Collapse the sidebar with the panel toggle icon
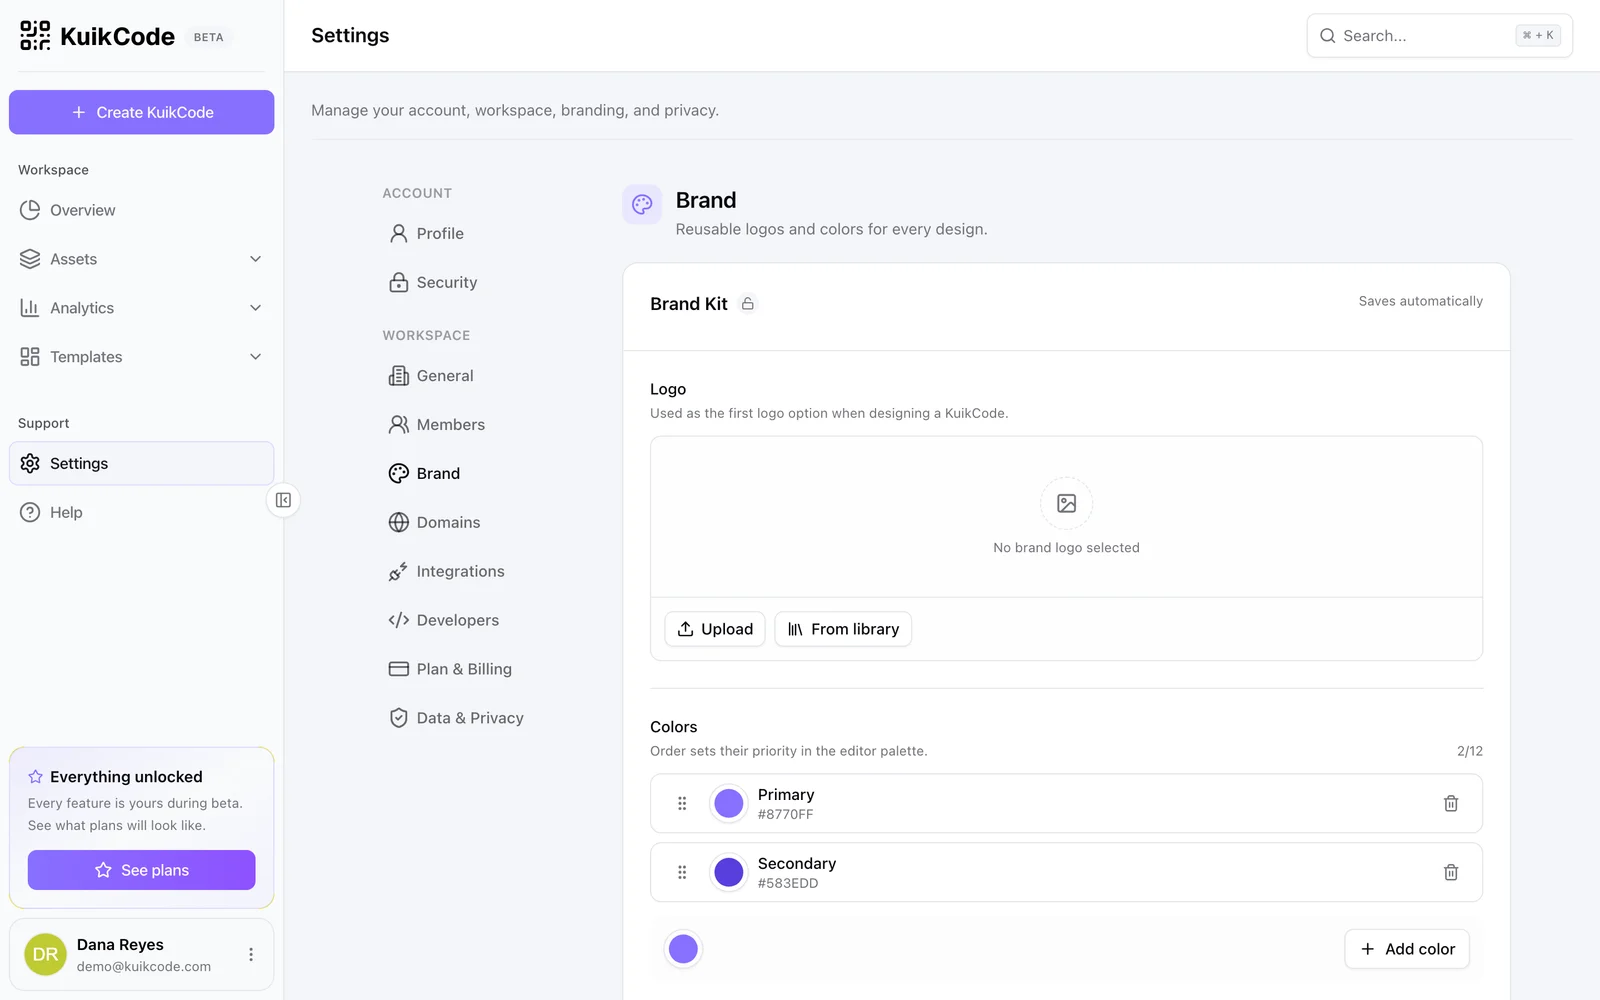 point(283,500)
